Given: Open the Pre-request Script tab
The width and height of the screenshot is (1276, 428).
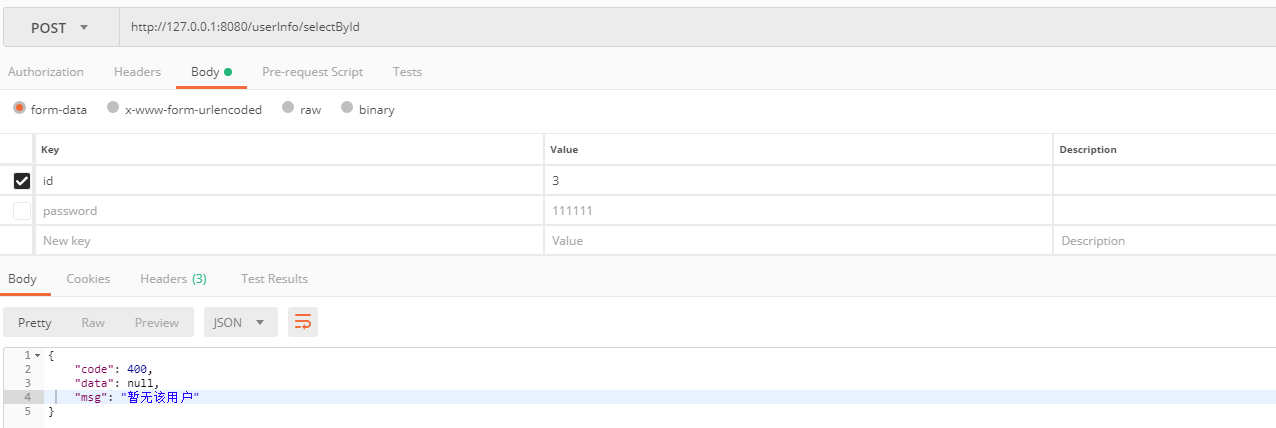Looking at the screenshot, I should pyautogui.click(x=312, y=72).
